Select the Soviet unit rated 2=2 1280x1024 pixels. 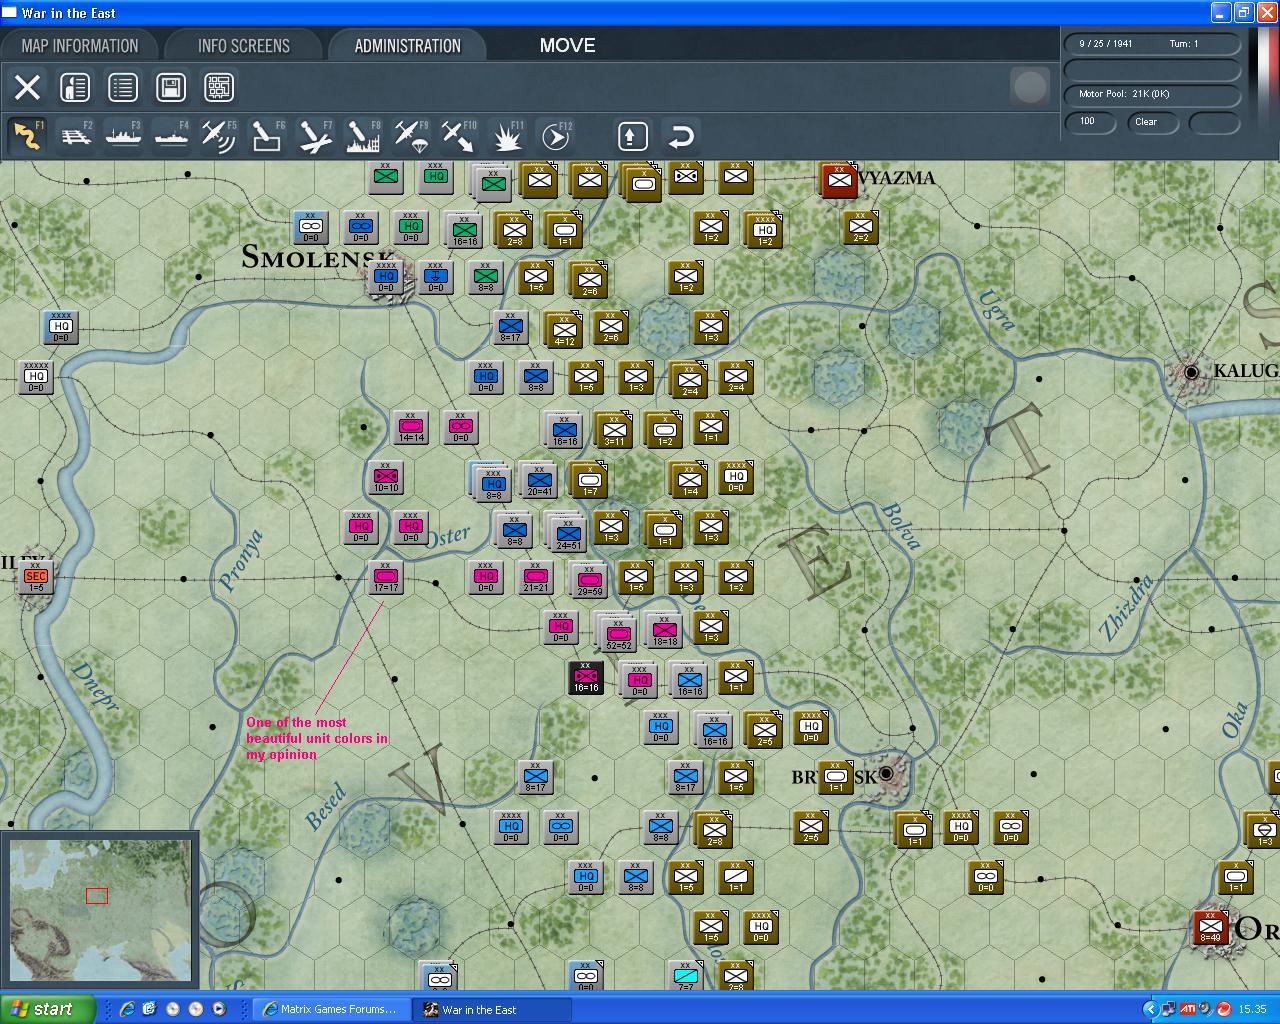coord(860,227)
